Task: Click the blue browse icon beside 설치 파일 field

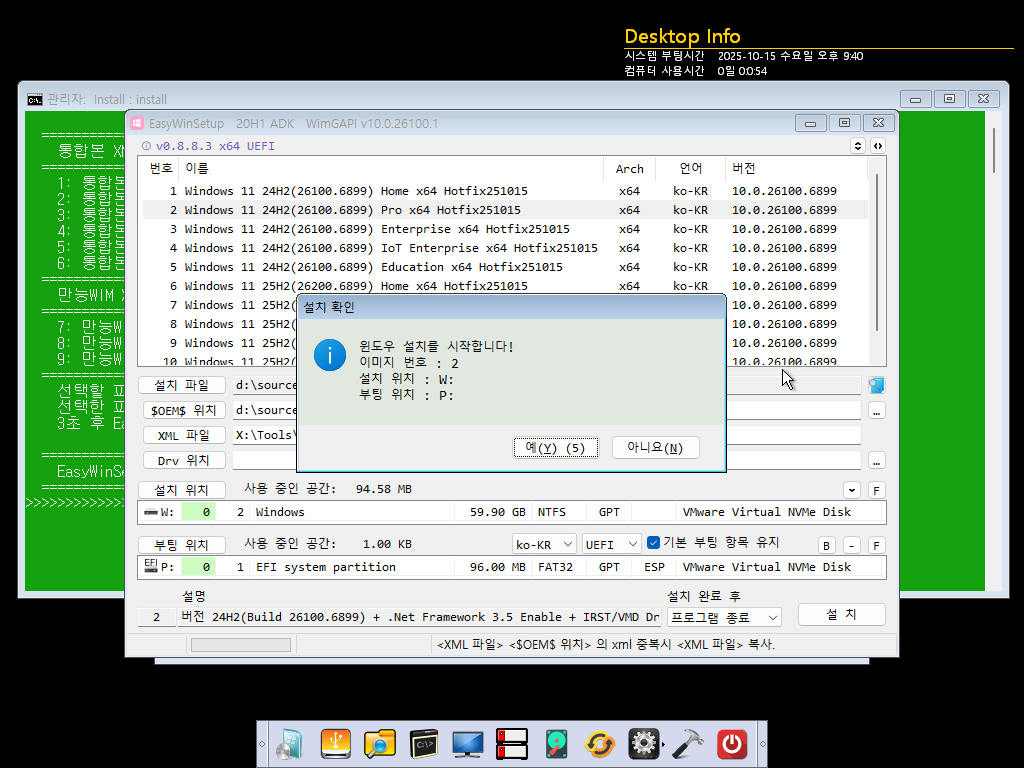Action: click(876, 385)
